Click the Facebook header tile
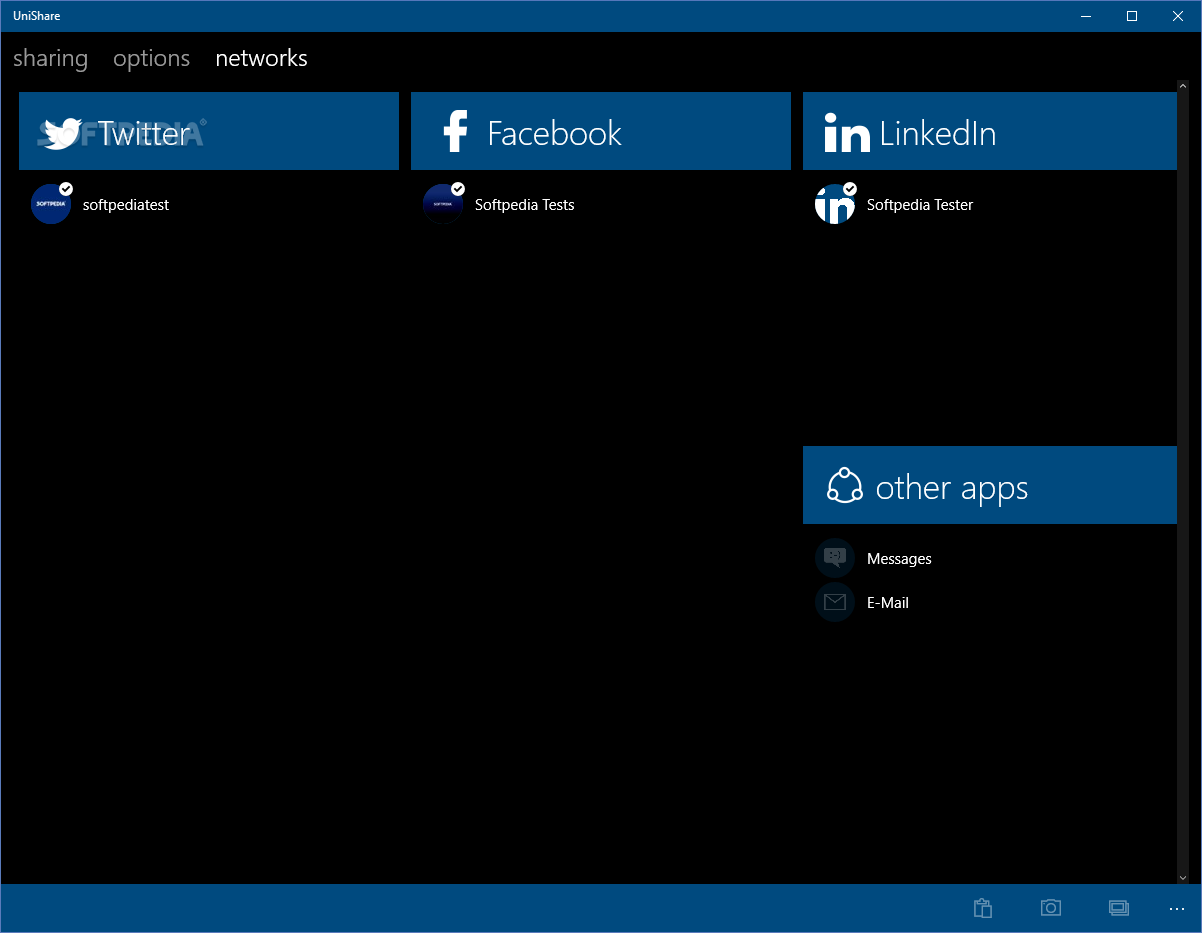 click(x=601, y=131)
